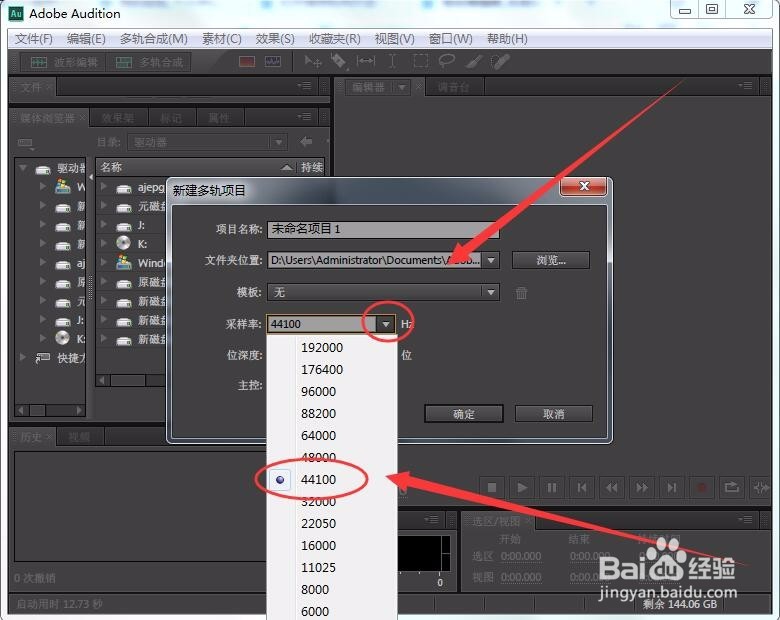Select the Paintbrush Selection tool
This screenshot has width=780, height=620.
[x=474, y=62]
